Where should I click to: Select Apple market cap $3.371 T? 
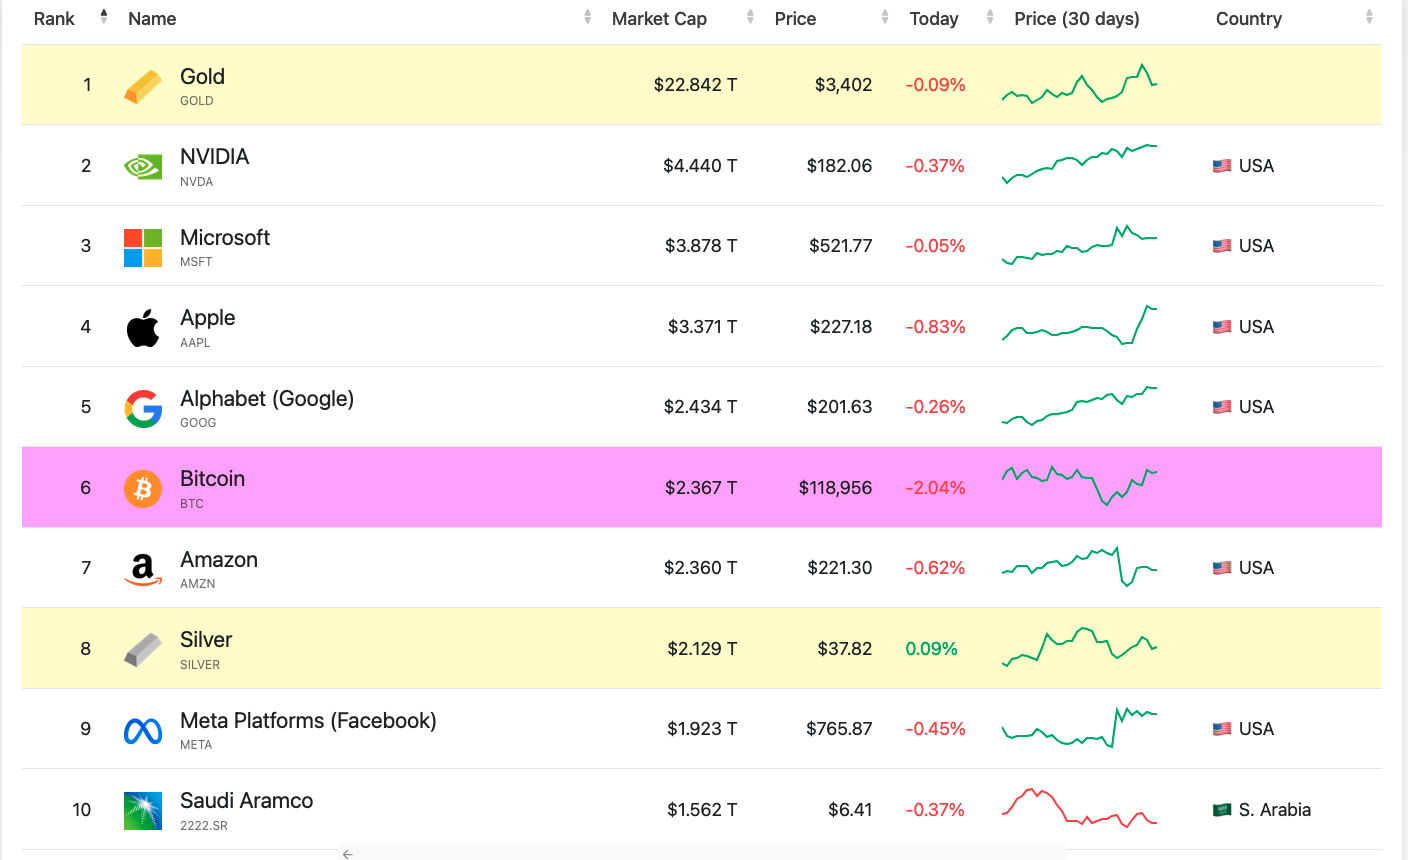(x=702, y=327)
